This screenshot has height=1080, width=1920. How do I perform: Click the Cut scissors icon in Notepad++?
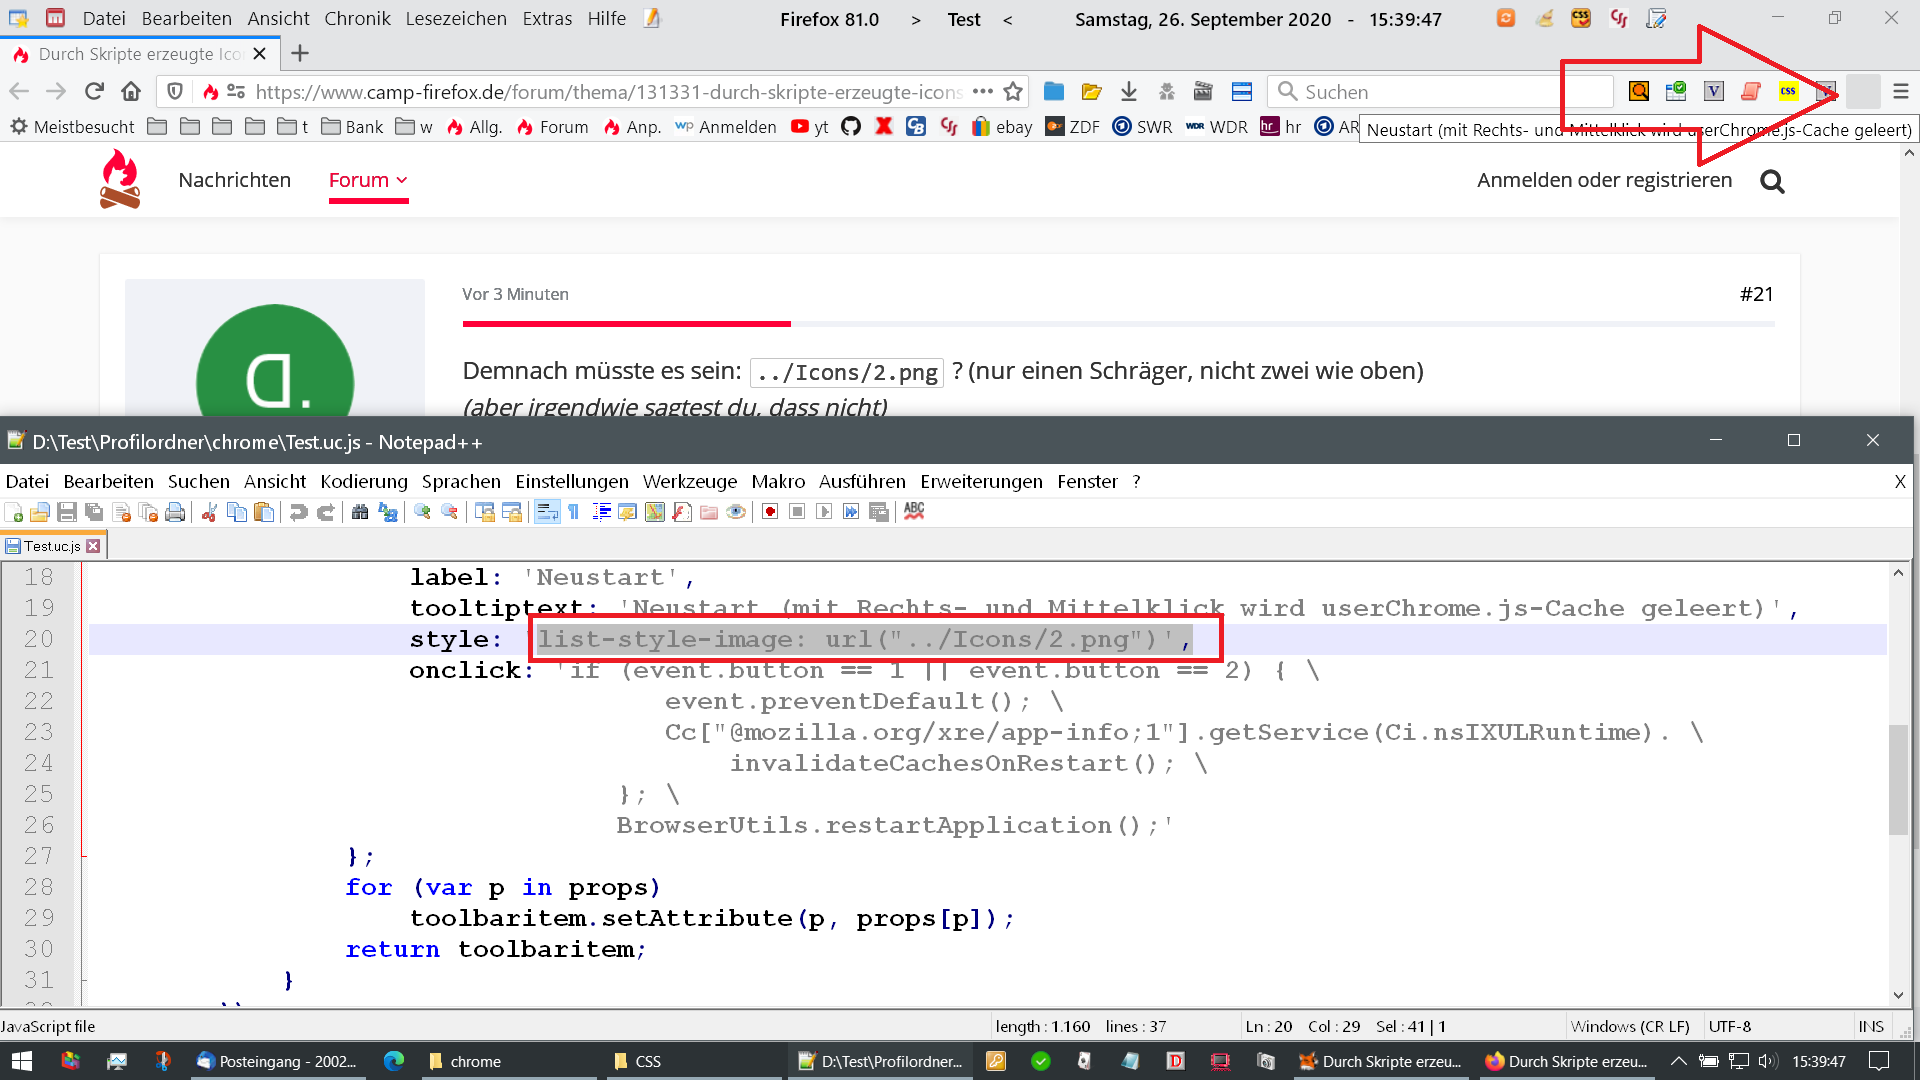point(209,512)
